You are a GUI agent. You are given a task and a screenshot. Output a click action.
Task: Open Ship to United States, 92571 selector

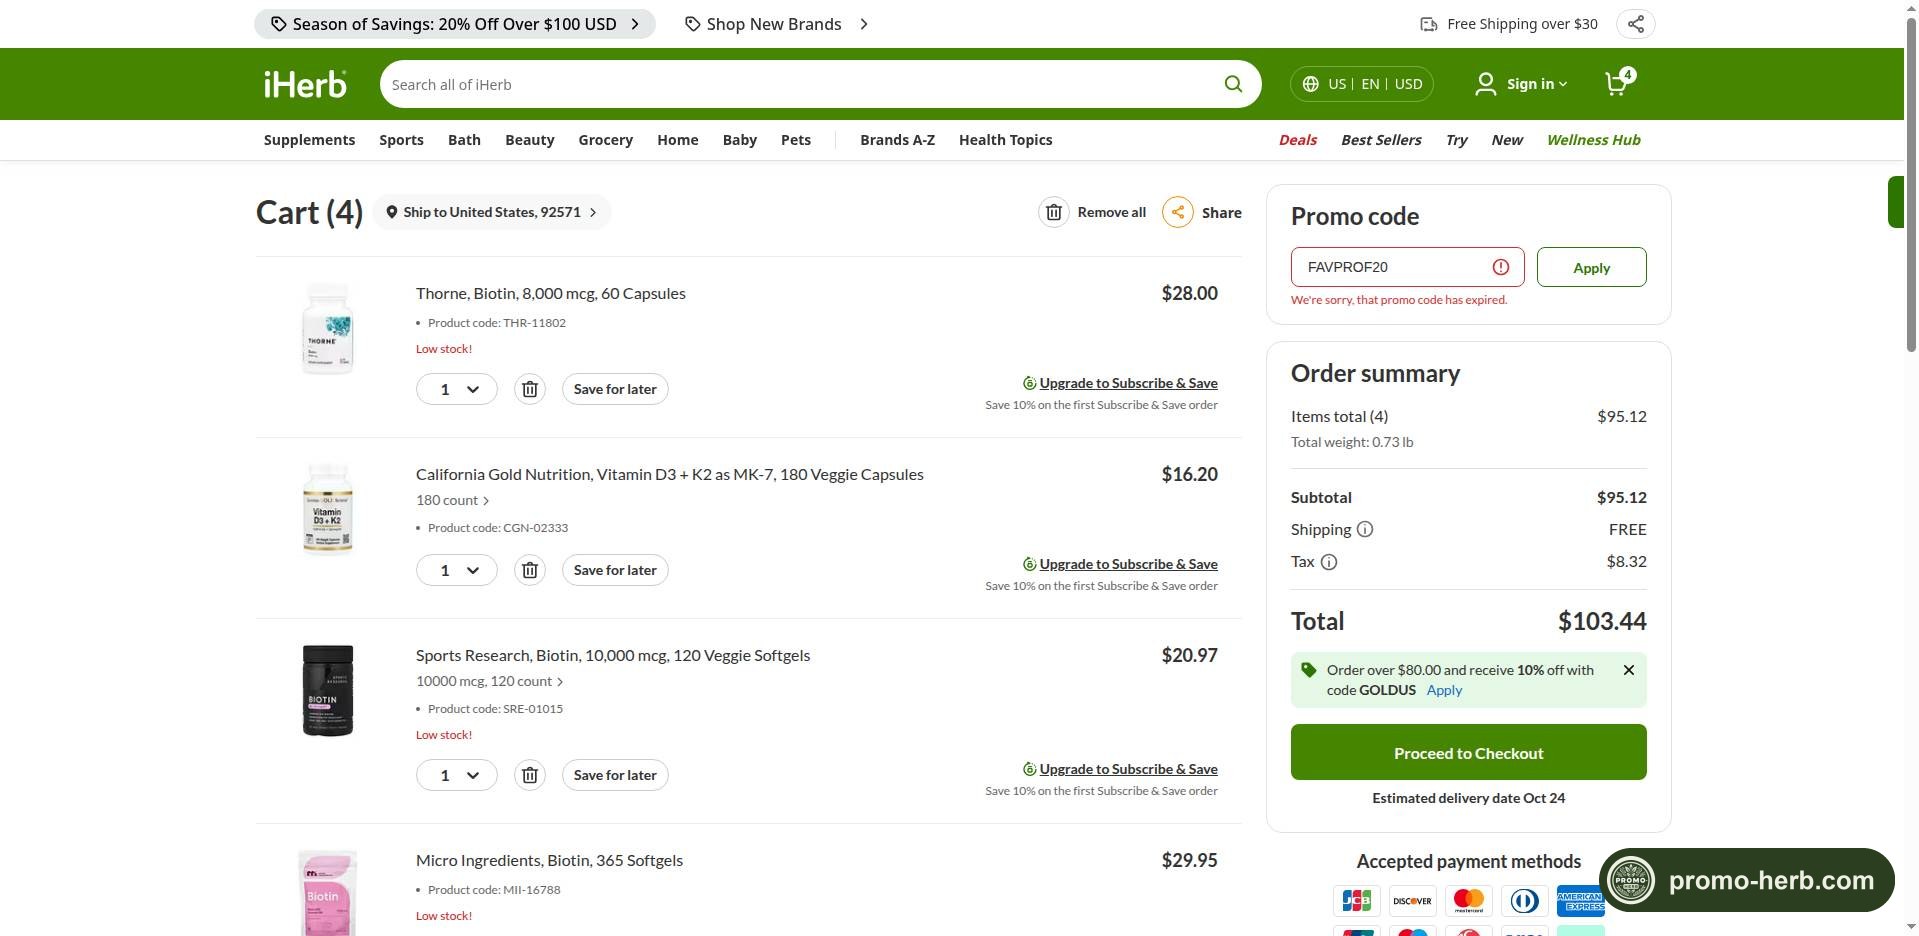(x=492, y=212)
